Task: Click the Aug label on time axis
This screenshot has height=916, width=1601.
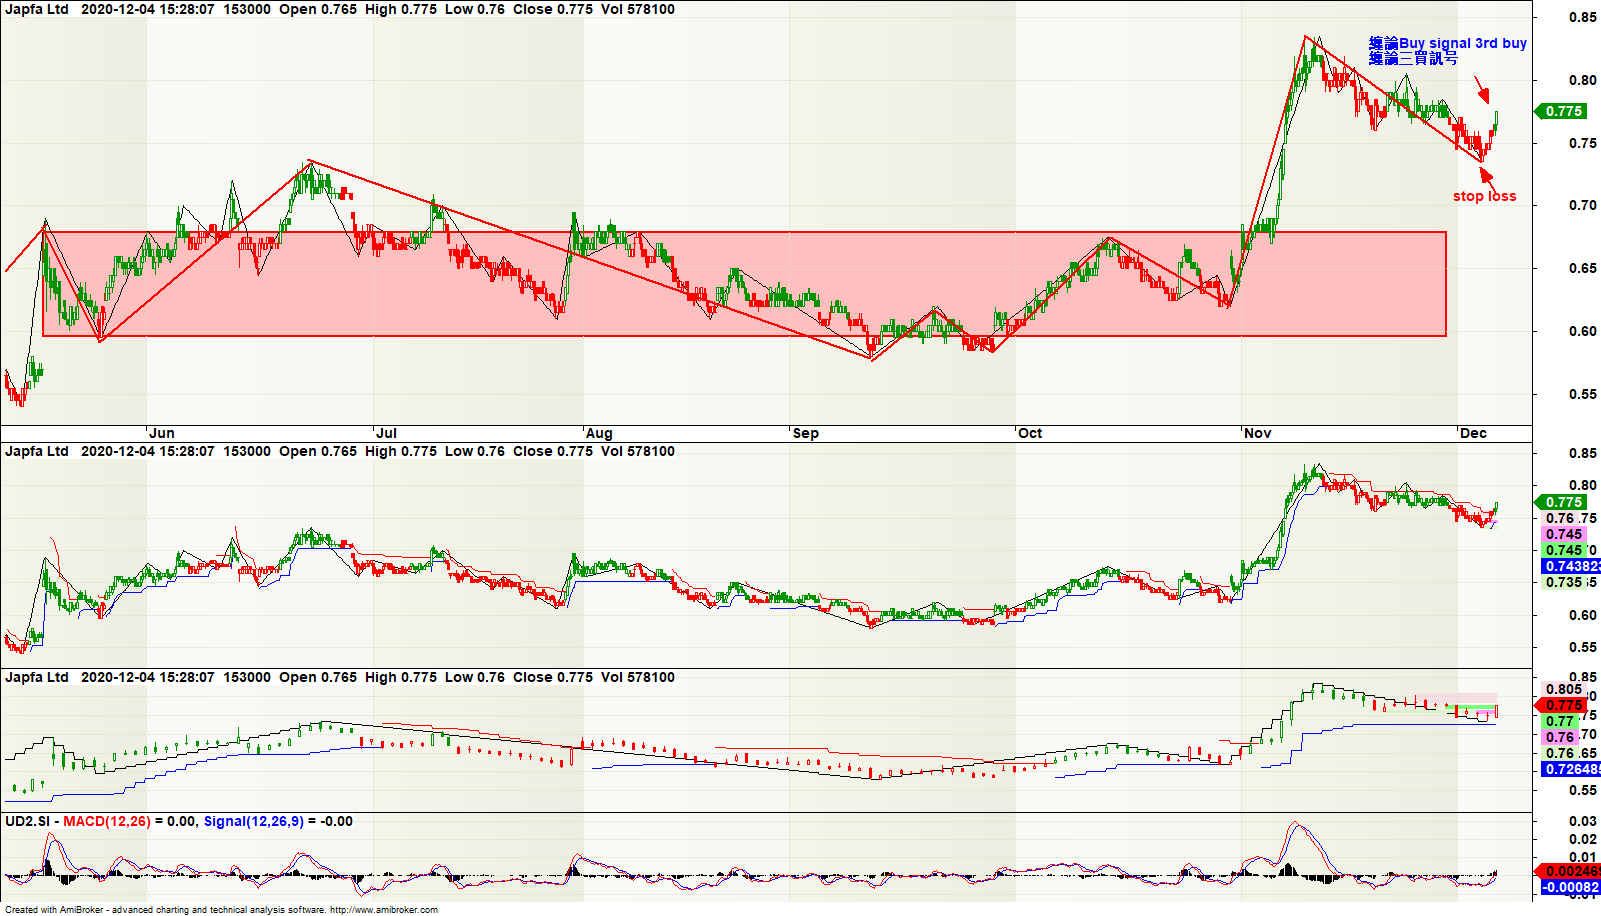Action: pyautogui.click(x=599, y=433)
